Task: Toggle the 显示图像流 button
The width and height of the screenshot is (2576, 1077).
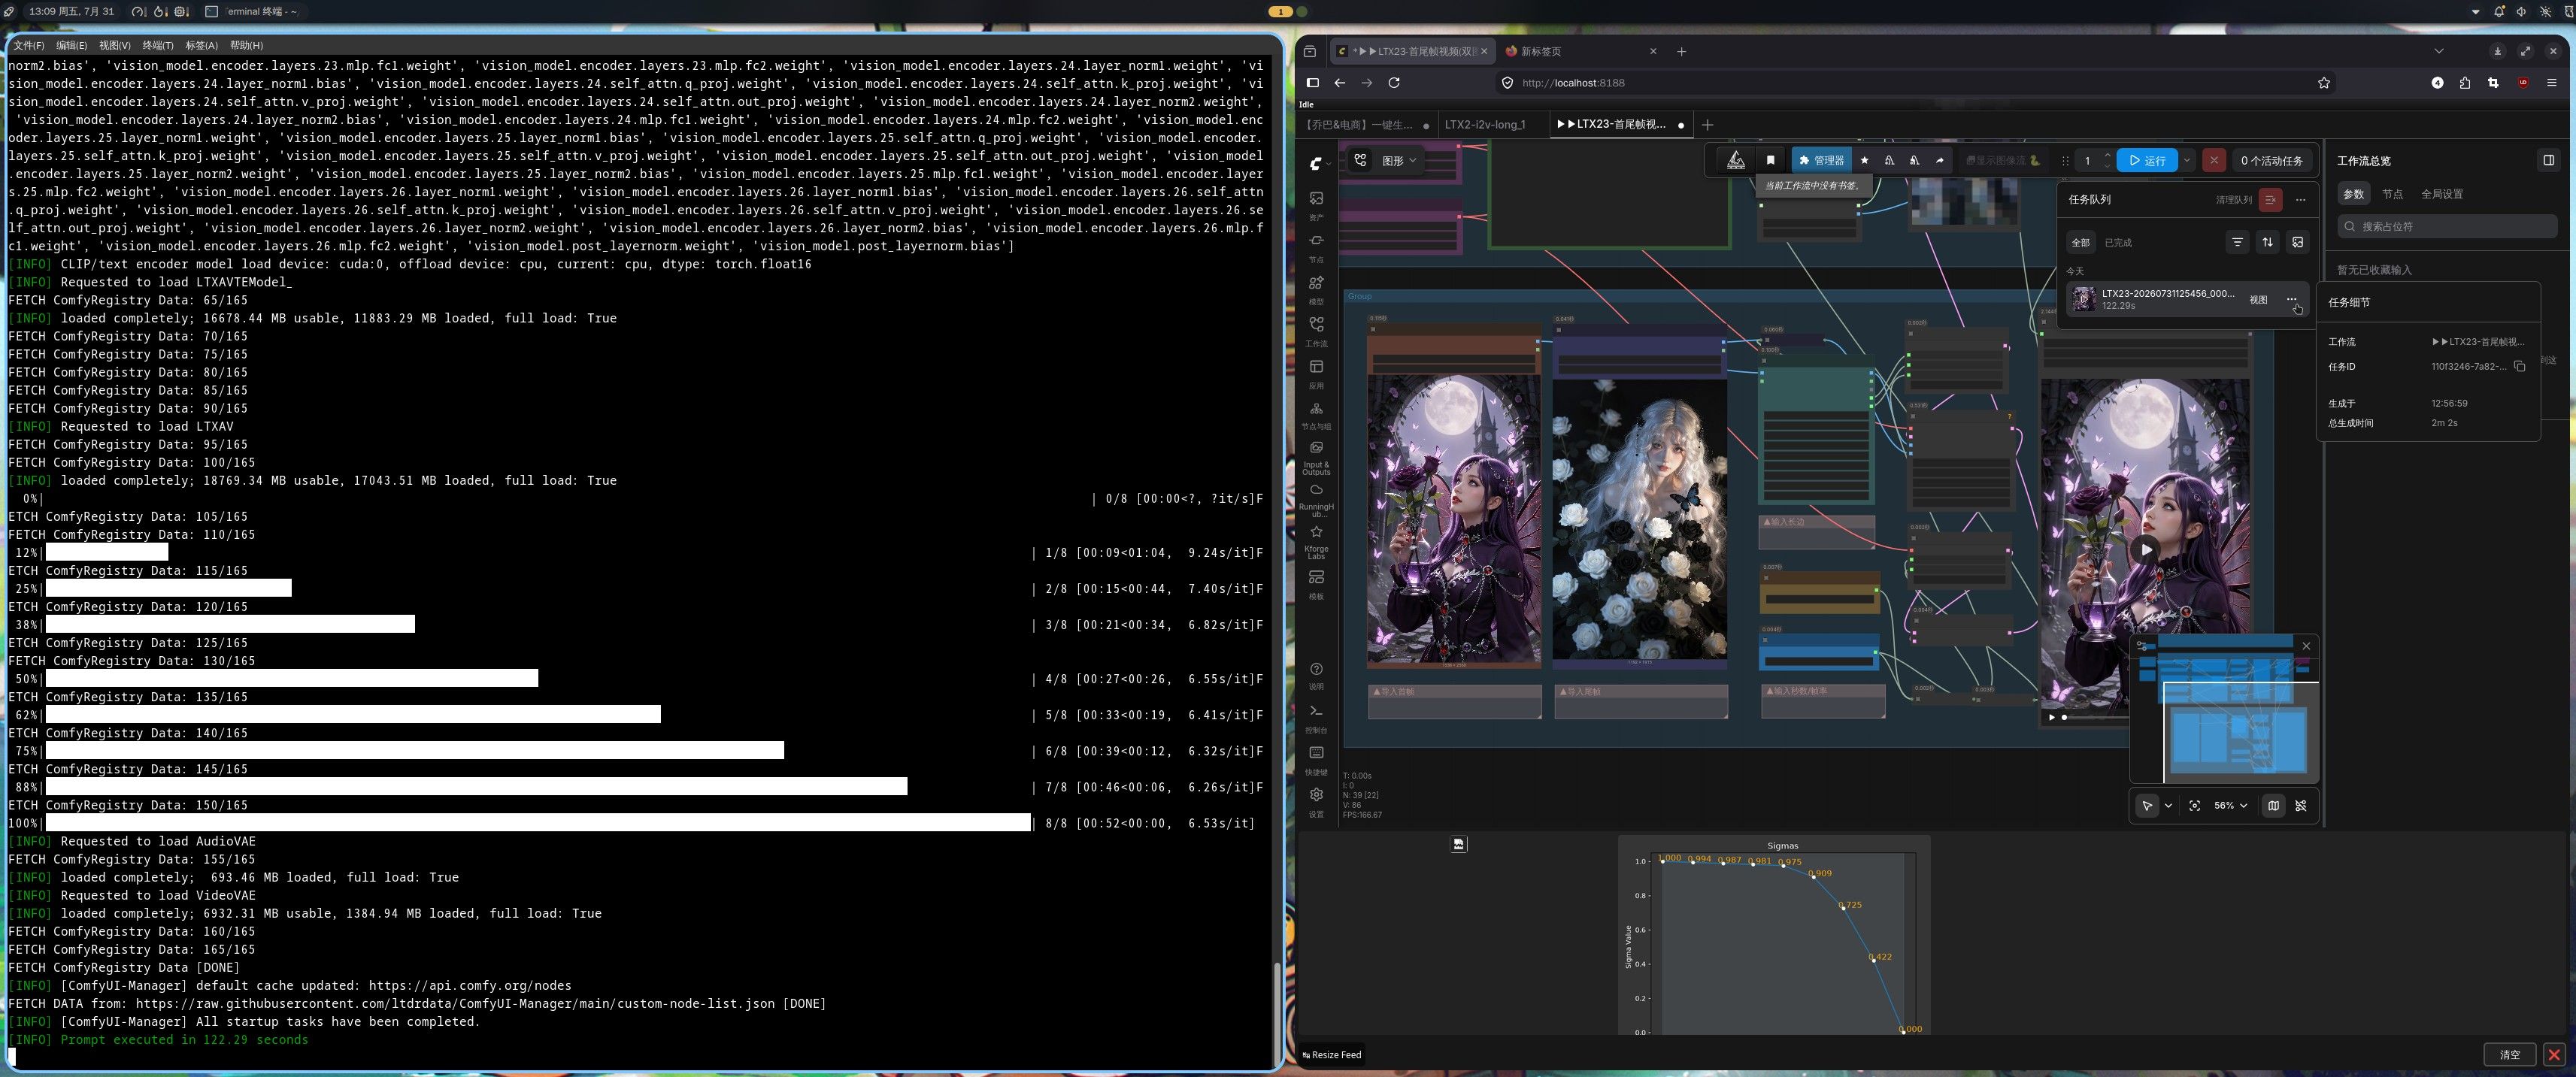Action: (2003, 160)
